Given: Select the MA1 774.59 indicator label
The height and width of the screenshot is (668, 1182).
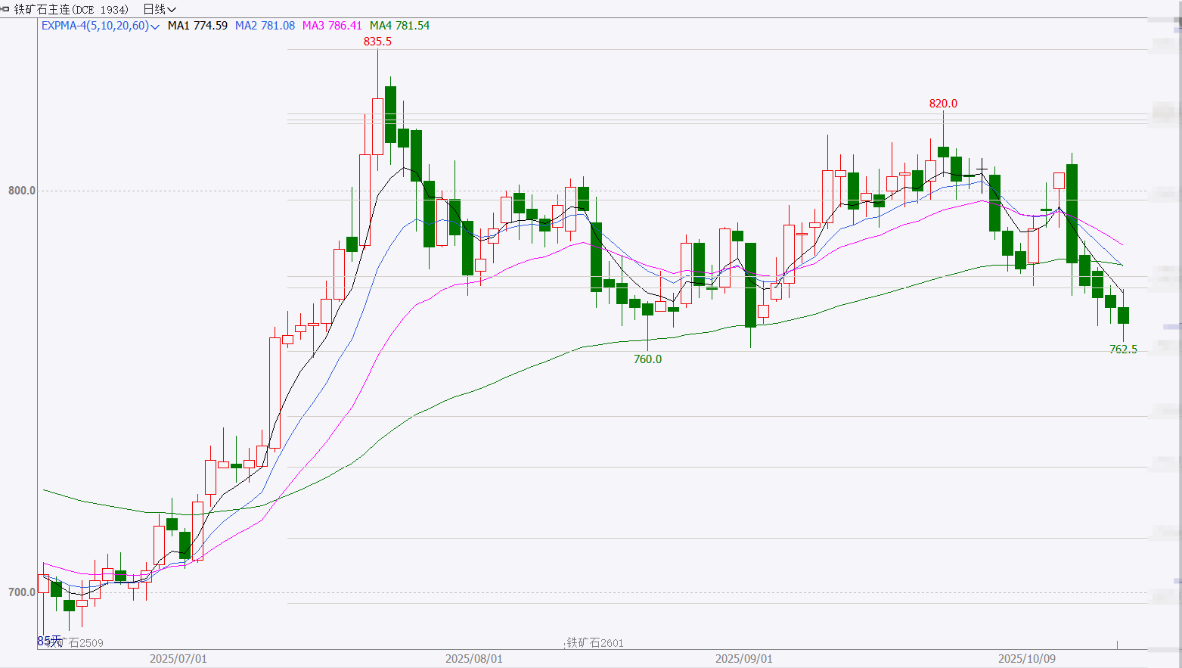Looking at the screenshot, I should 198,25.
